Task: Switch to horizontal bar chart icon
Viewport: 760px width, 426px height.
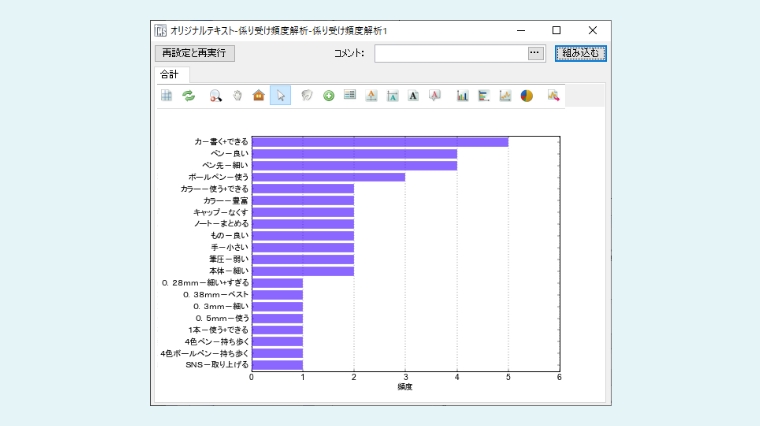Action: 483,95
